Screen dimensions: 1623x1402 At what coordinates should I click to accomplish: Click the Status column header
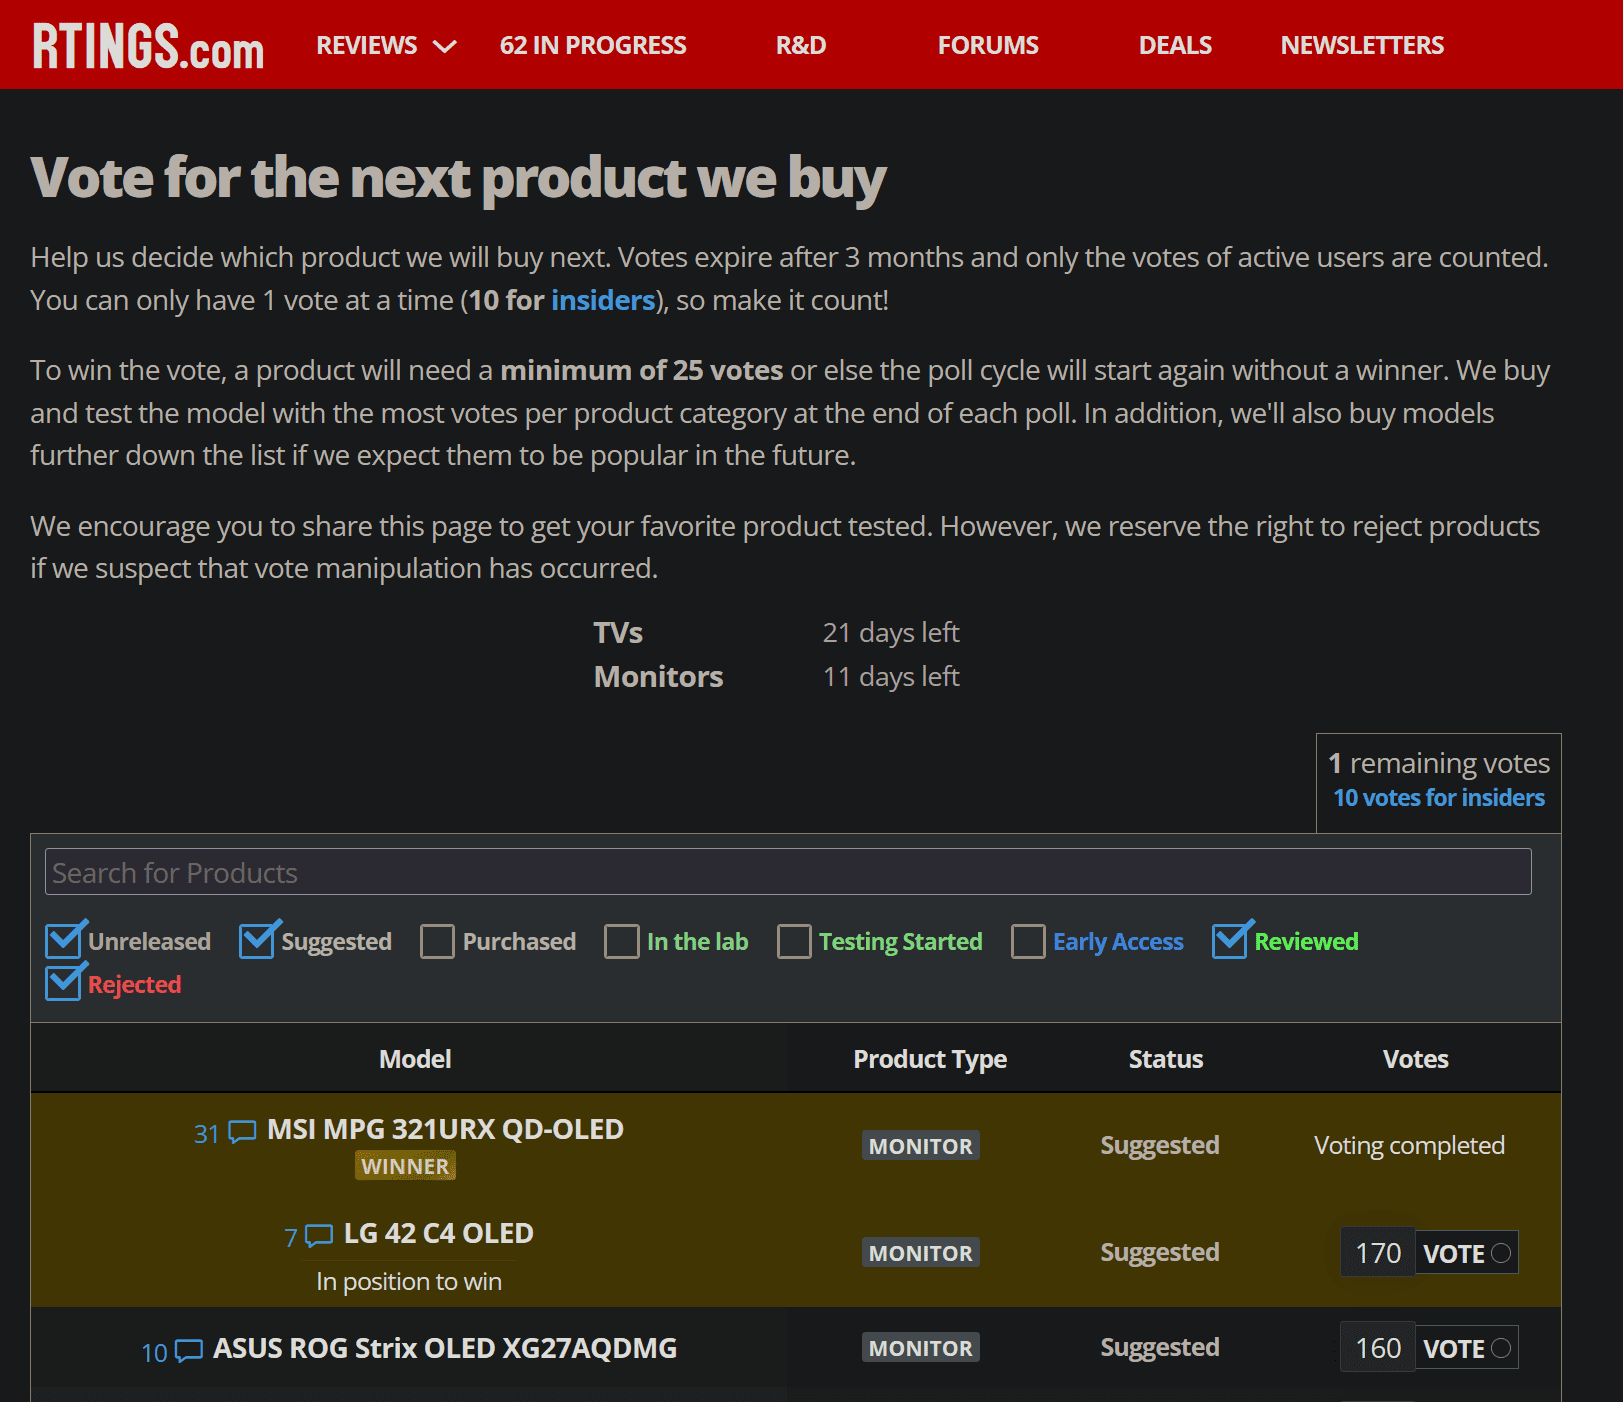(x=1166, y=1059)
